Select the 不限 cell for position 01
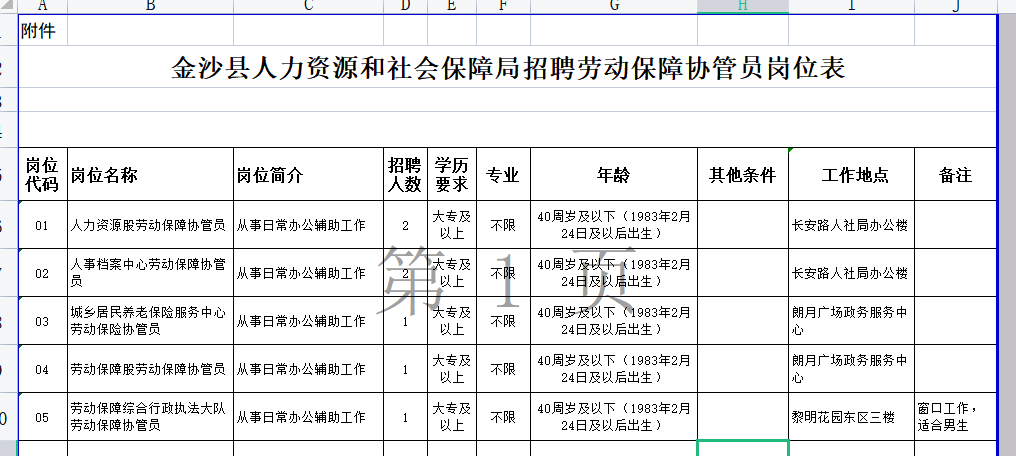Screen dimensions: 1016x456 [503, 225]
